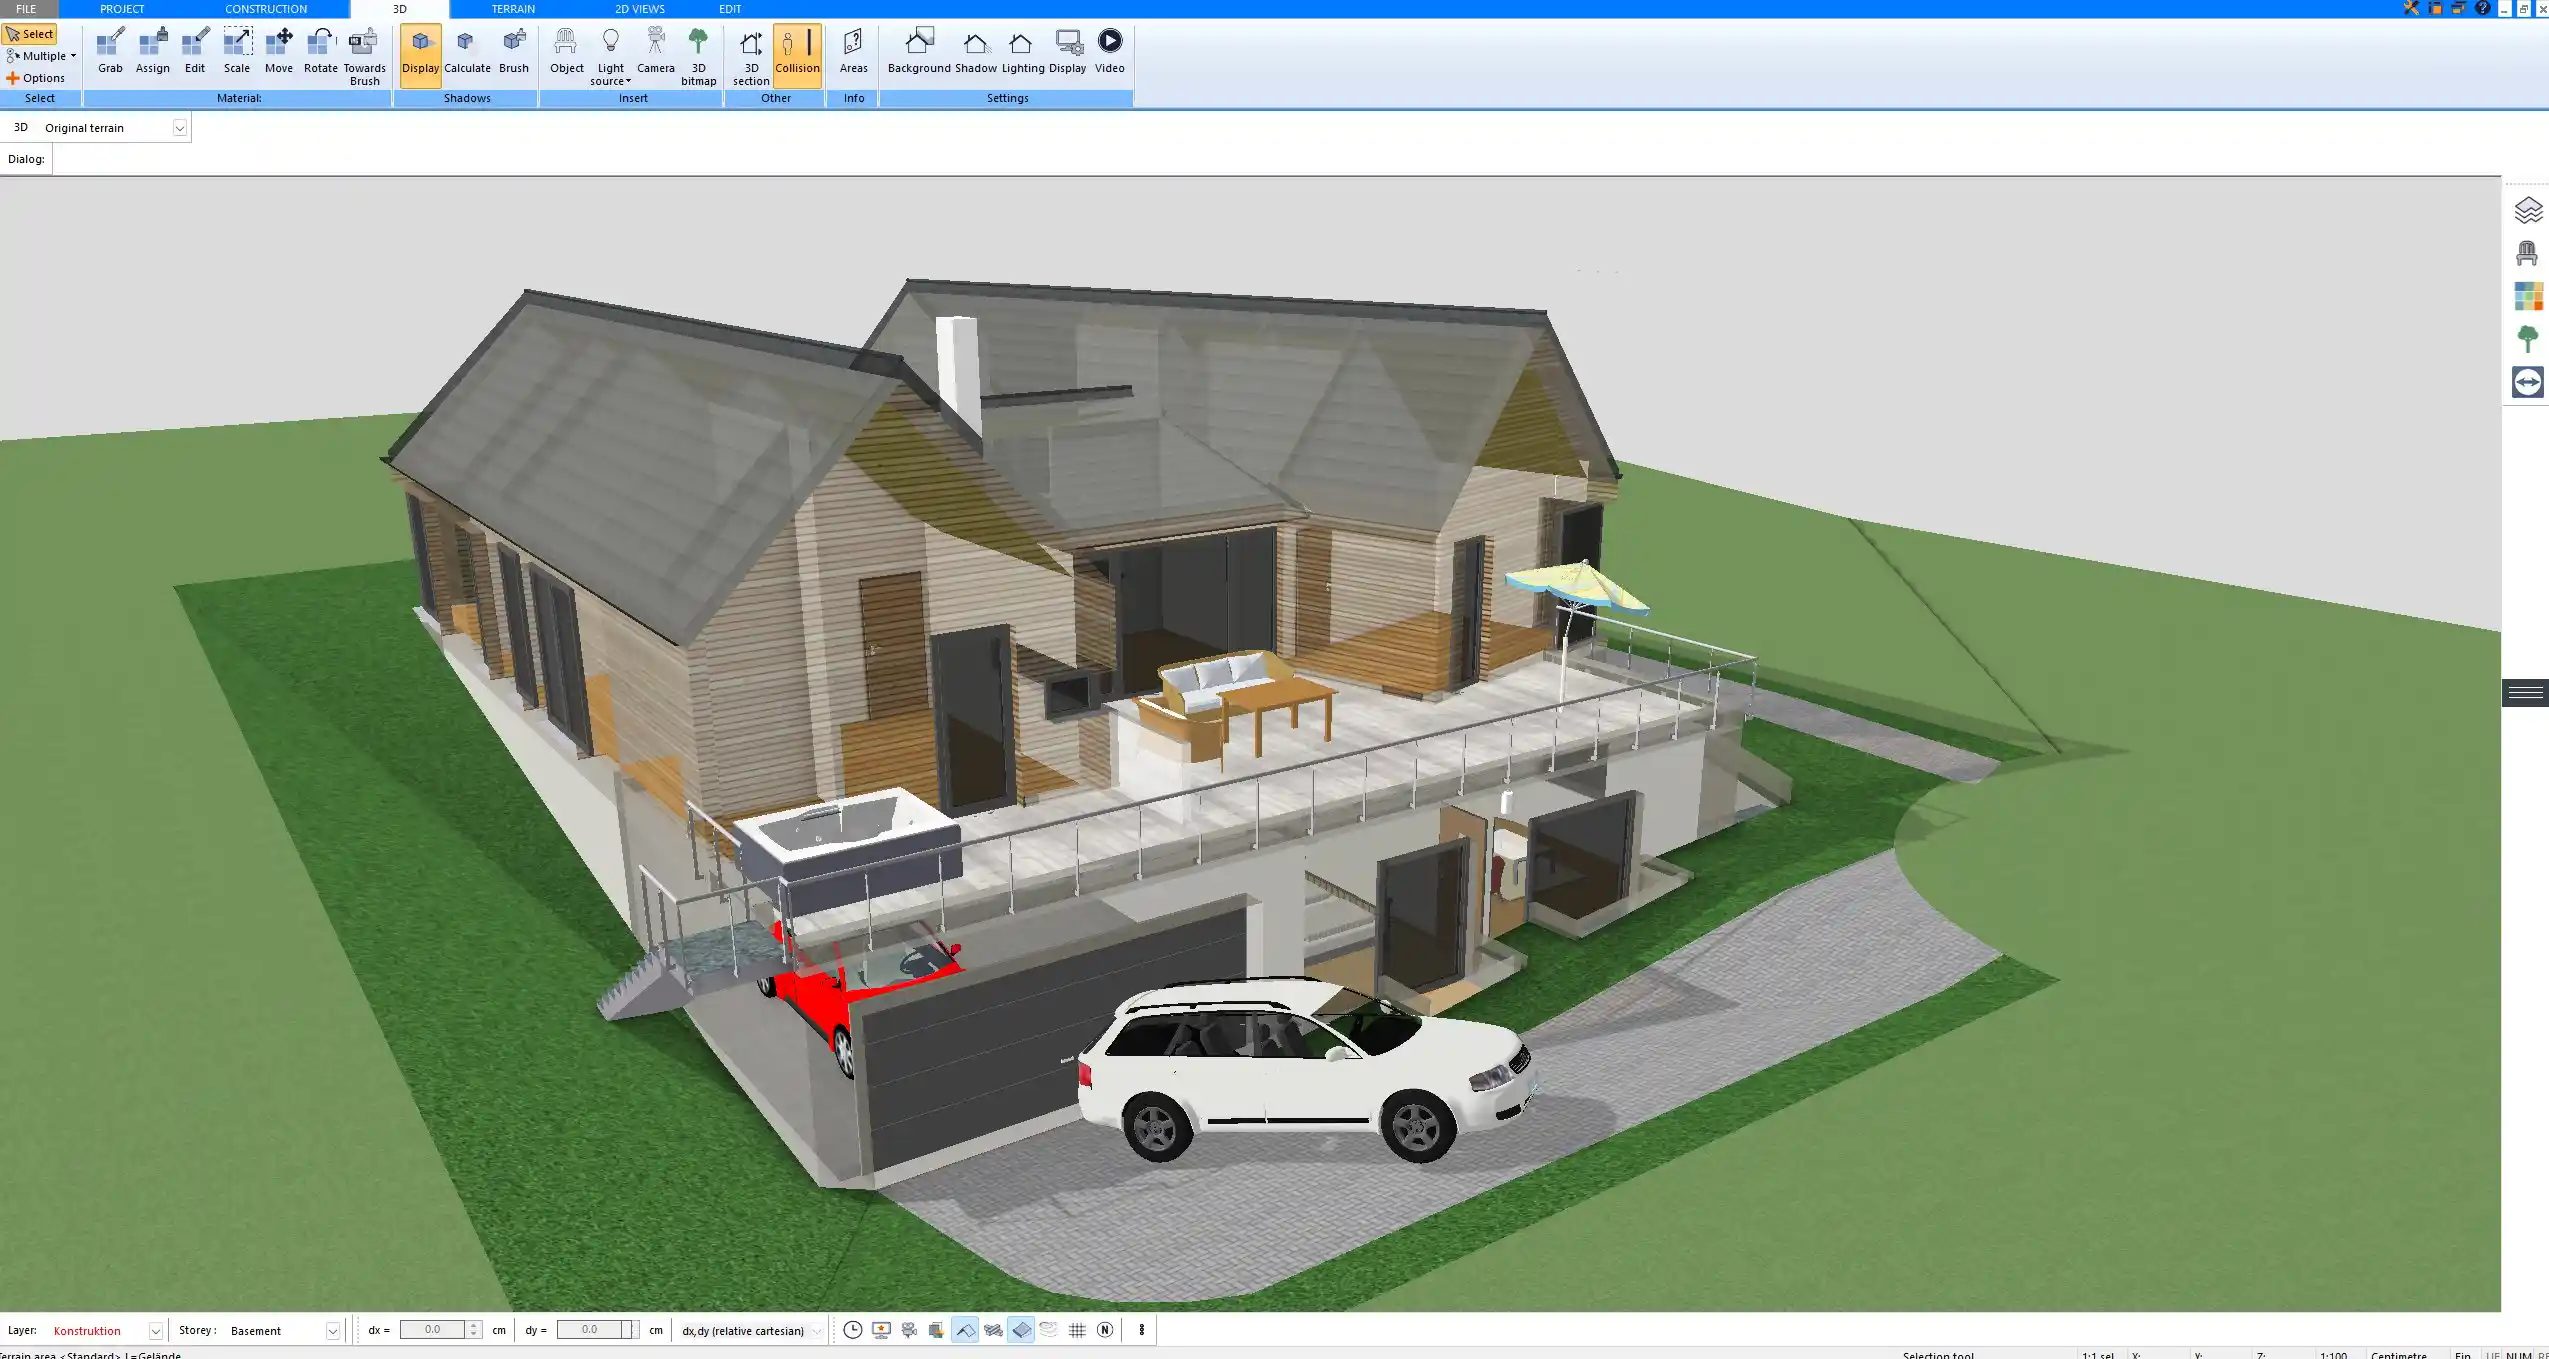Click the stacked-rings icon in the bottom toolbar
The height and width of the screenshot is (1359, 2549).
tap(1049, 1330)
